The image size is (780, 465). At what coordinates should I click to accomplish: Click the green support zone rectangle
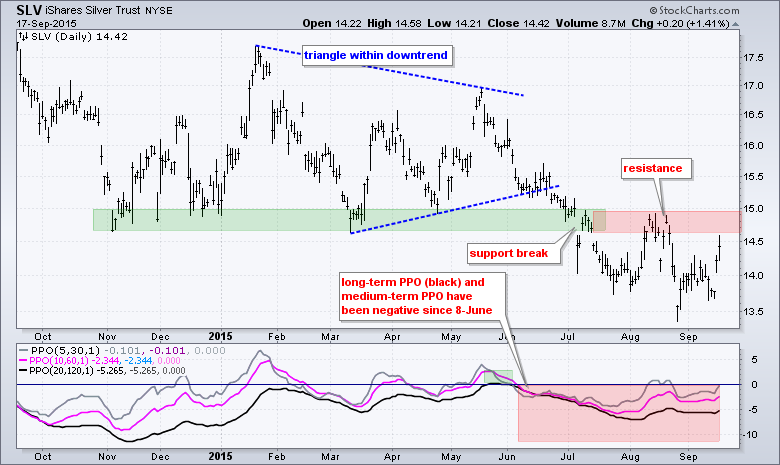click(349, 220)
